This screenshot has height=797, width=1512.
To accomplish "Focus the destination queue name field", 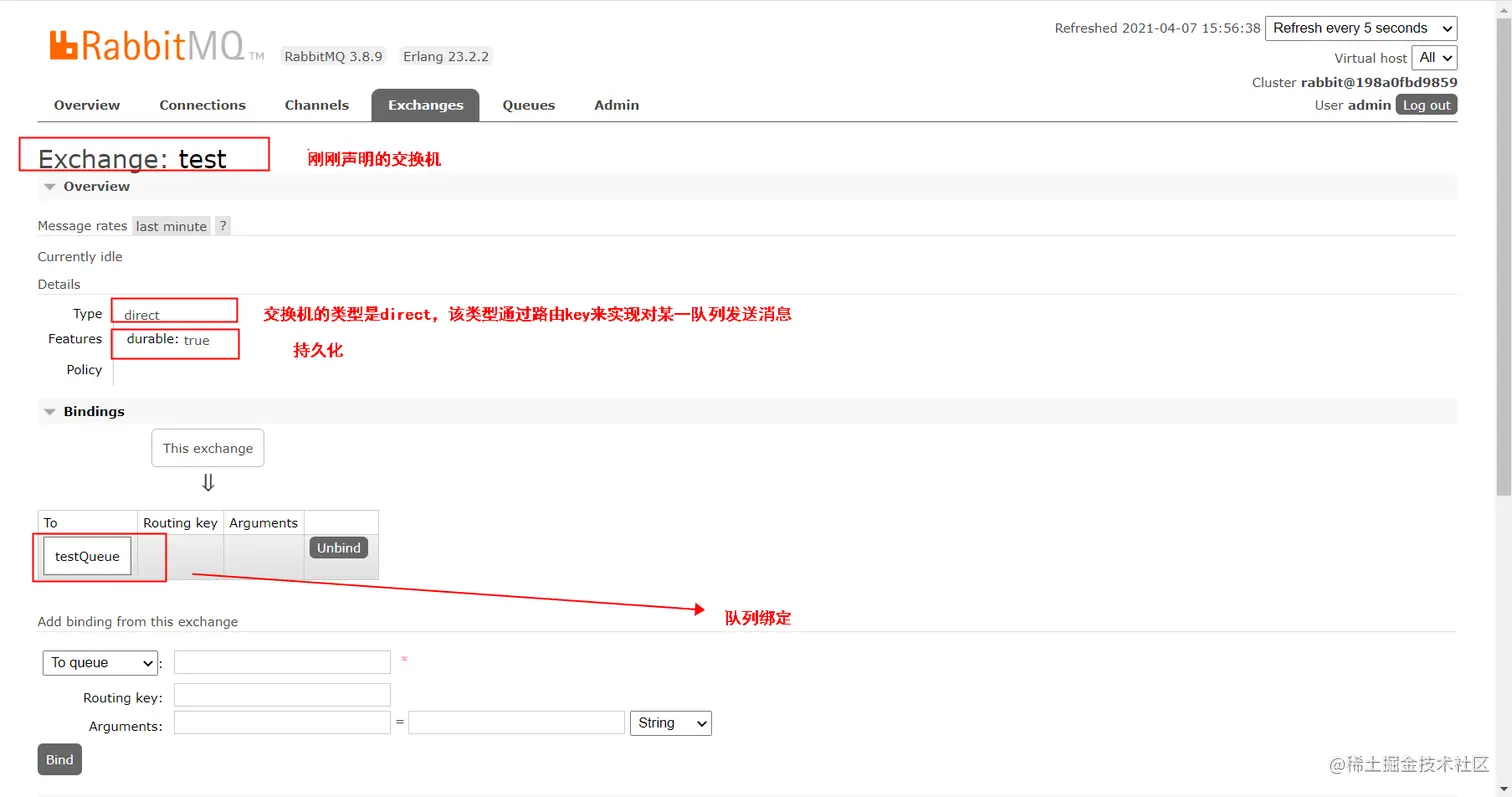I will (282, 662).
